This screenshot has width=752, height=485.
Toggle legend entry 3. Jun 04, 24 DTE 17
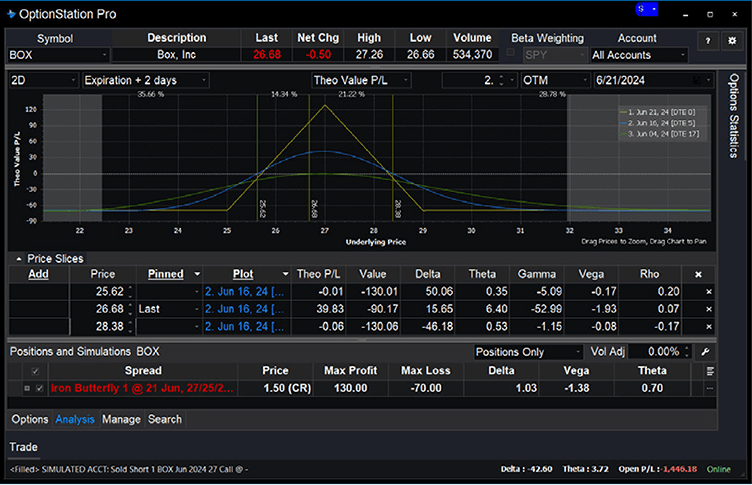tap(659, 134)
